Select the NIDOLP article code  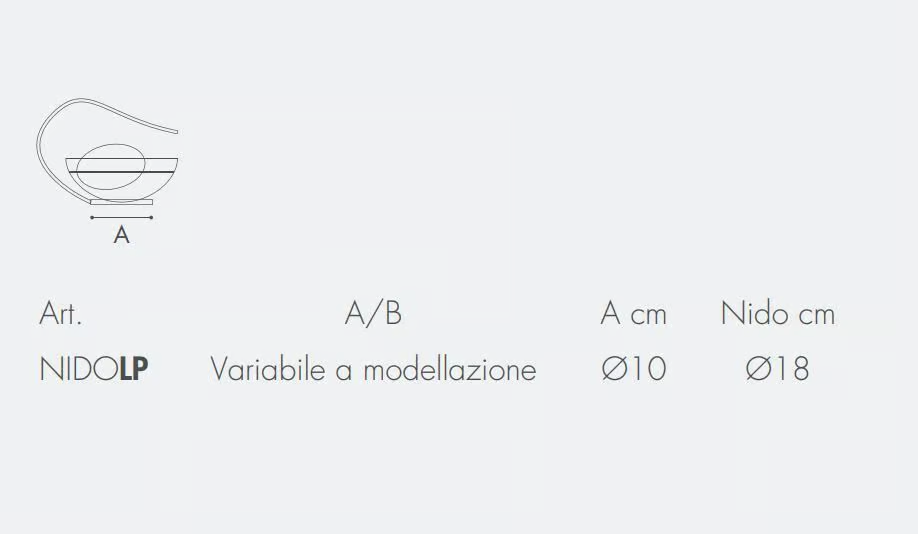pos(94,369)
